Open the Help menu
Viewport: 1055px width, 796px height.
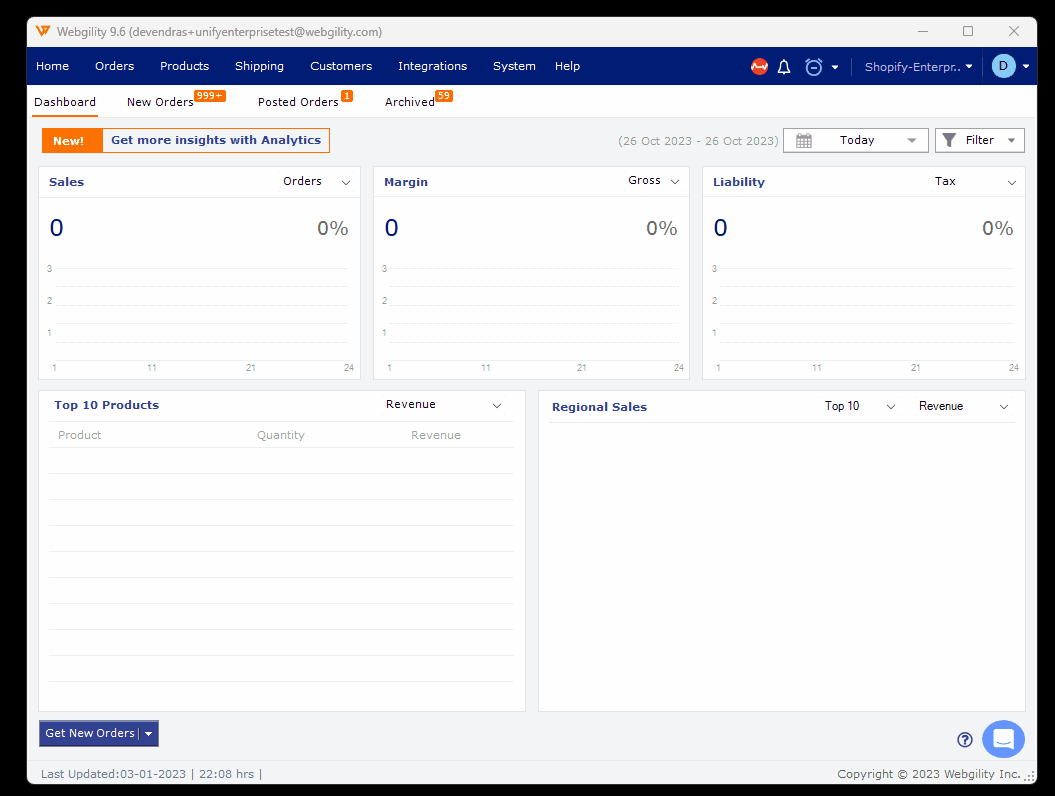pyautogui.click(x=567, y=66)
